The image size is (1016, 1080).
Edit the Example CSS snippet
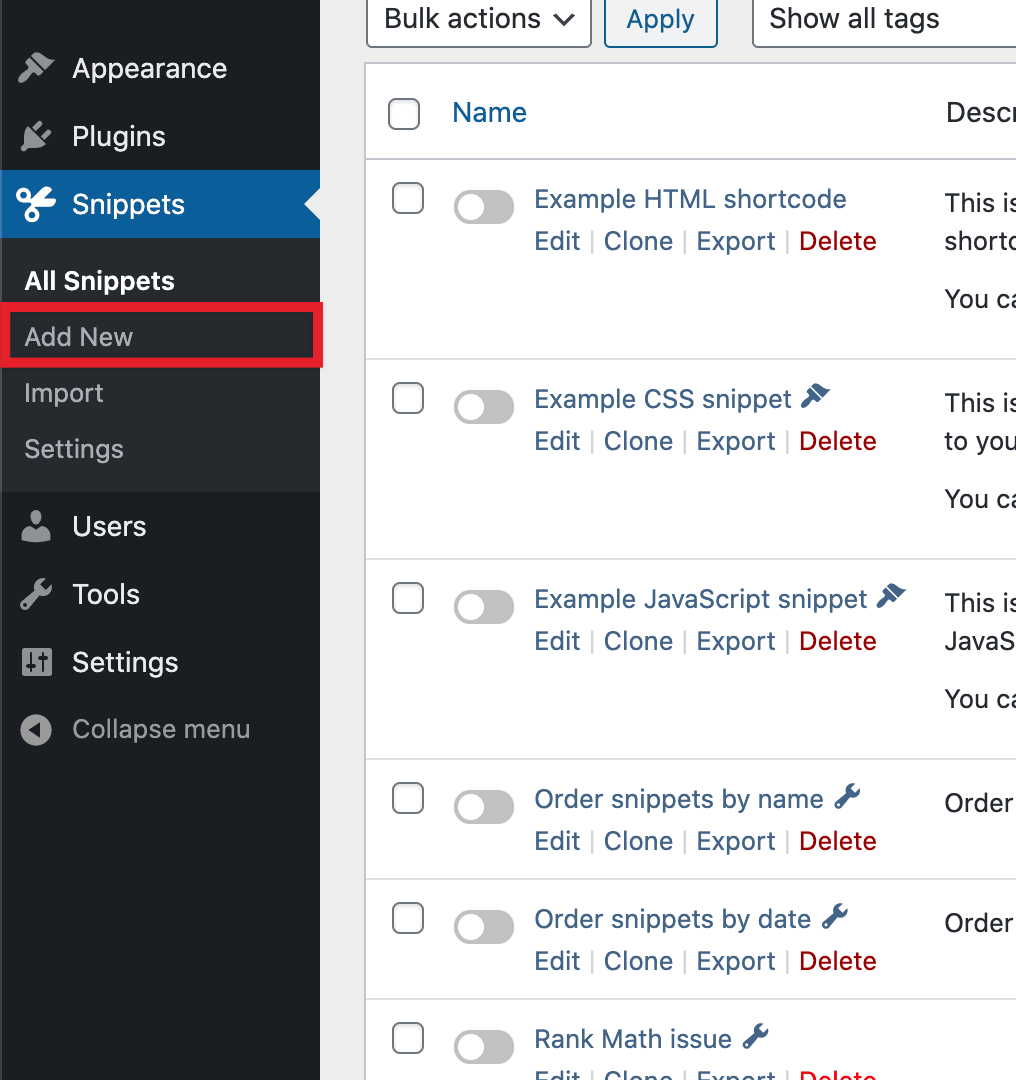tap(557, 441)
